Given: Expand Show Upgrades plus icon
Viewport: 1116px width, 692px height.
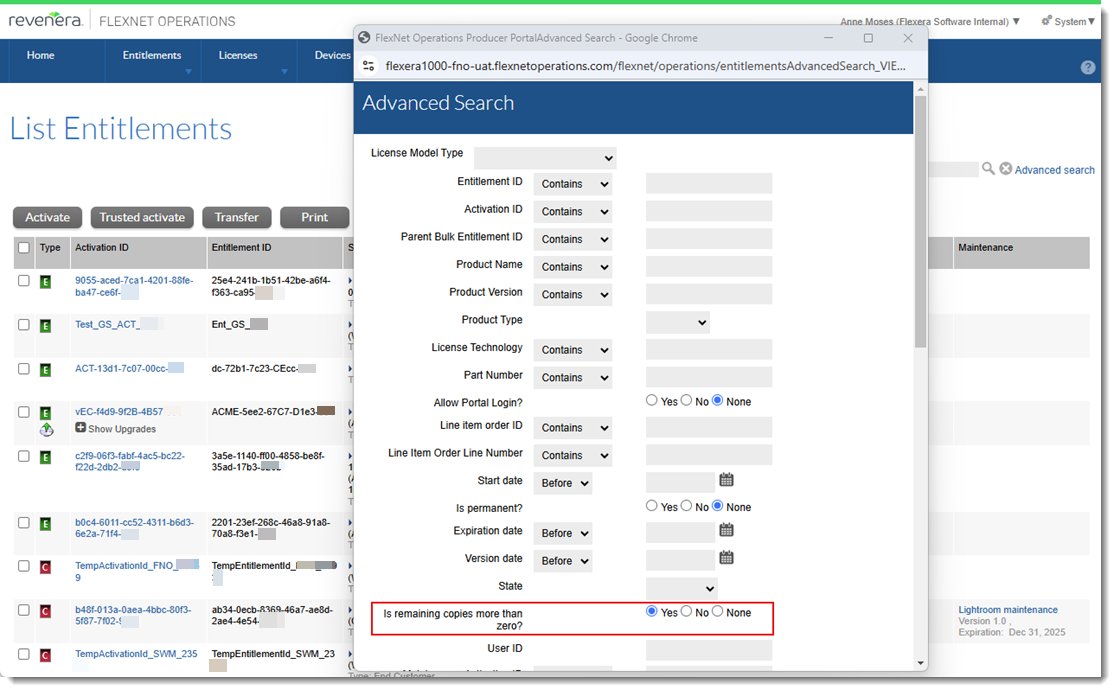Looking at the screenshot, I should coord(81,428).
